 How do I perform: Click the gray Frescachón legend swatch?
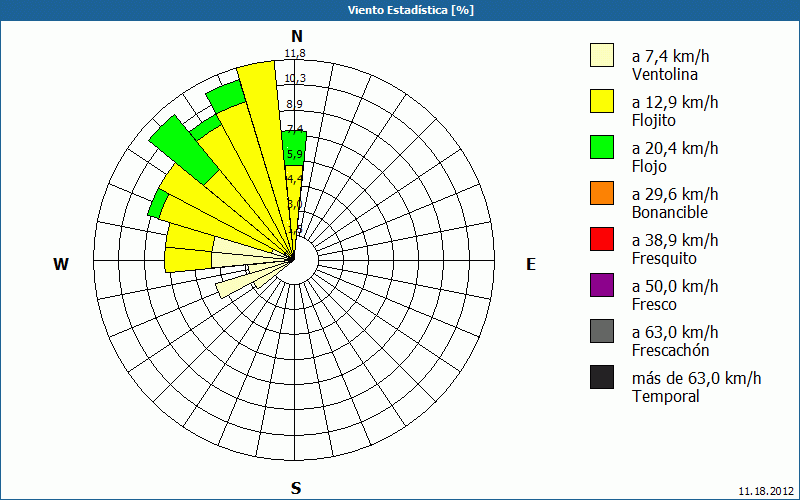click(602, 331)
